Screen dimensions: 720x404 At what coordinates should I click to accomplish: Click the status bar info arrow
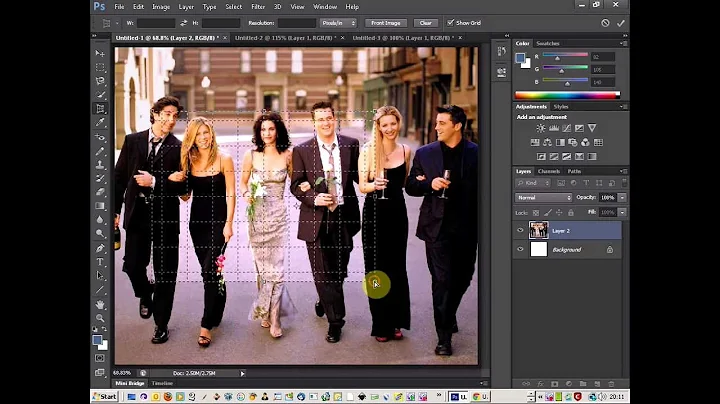tap(242, 373)
